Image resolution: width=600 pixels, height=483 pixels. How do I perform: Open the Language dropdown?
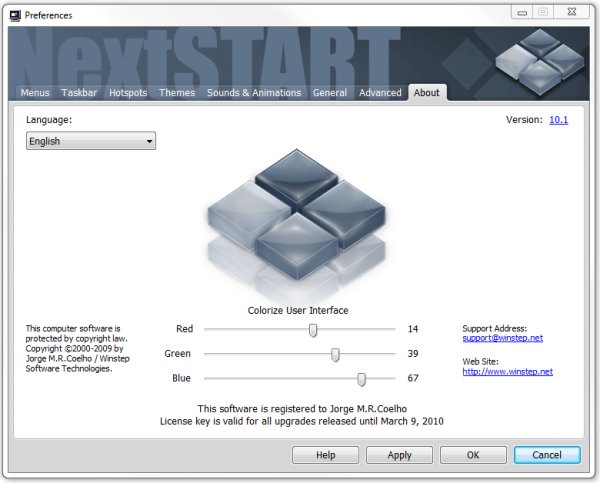(91, 141)
